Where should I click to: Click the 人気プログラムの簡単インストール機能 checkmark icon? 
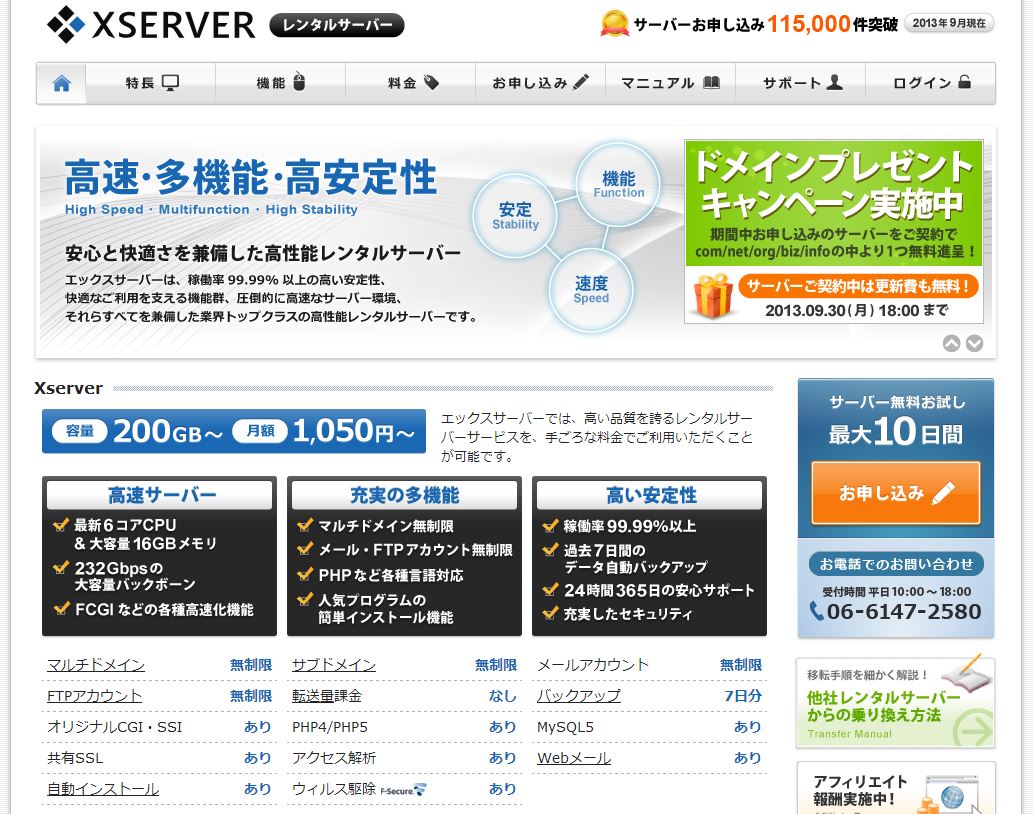tap(305, 599)
